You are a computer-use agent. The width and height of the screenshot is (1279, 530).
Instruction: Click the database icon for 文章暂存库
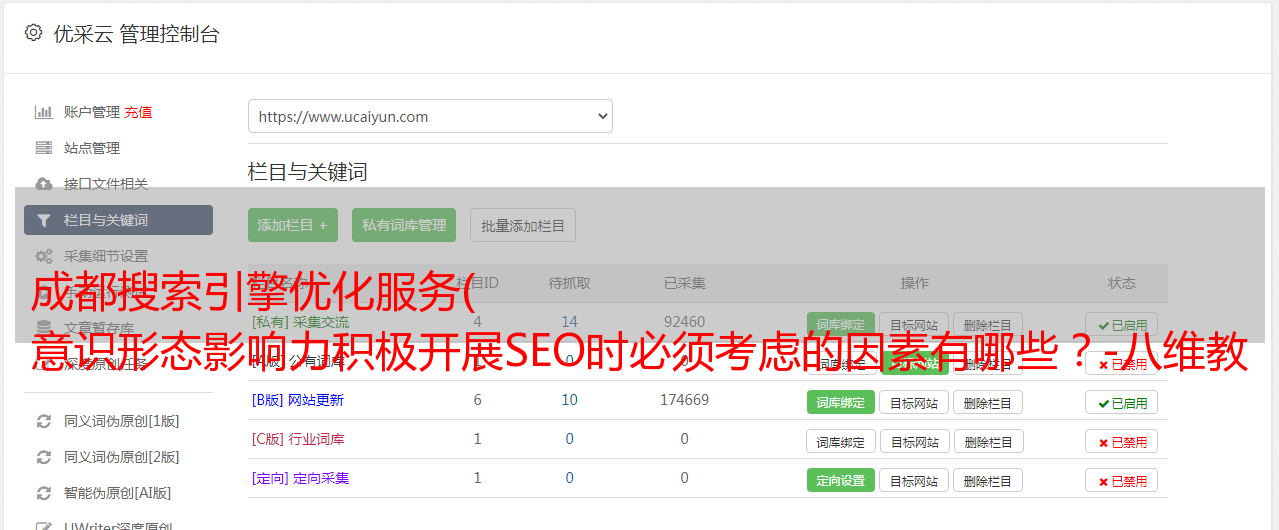43,327
